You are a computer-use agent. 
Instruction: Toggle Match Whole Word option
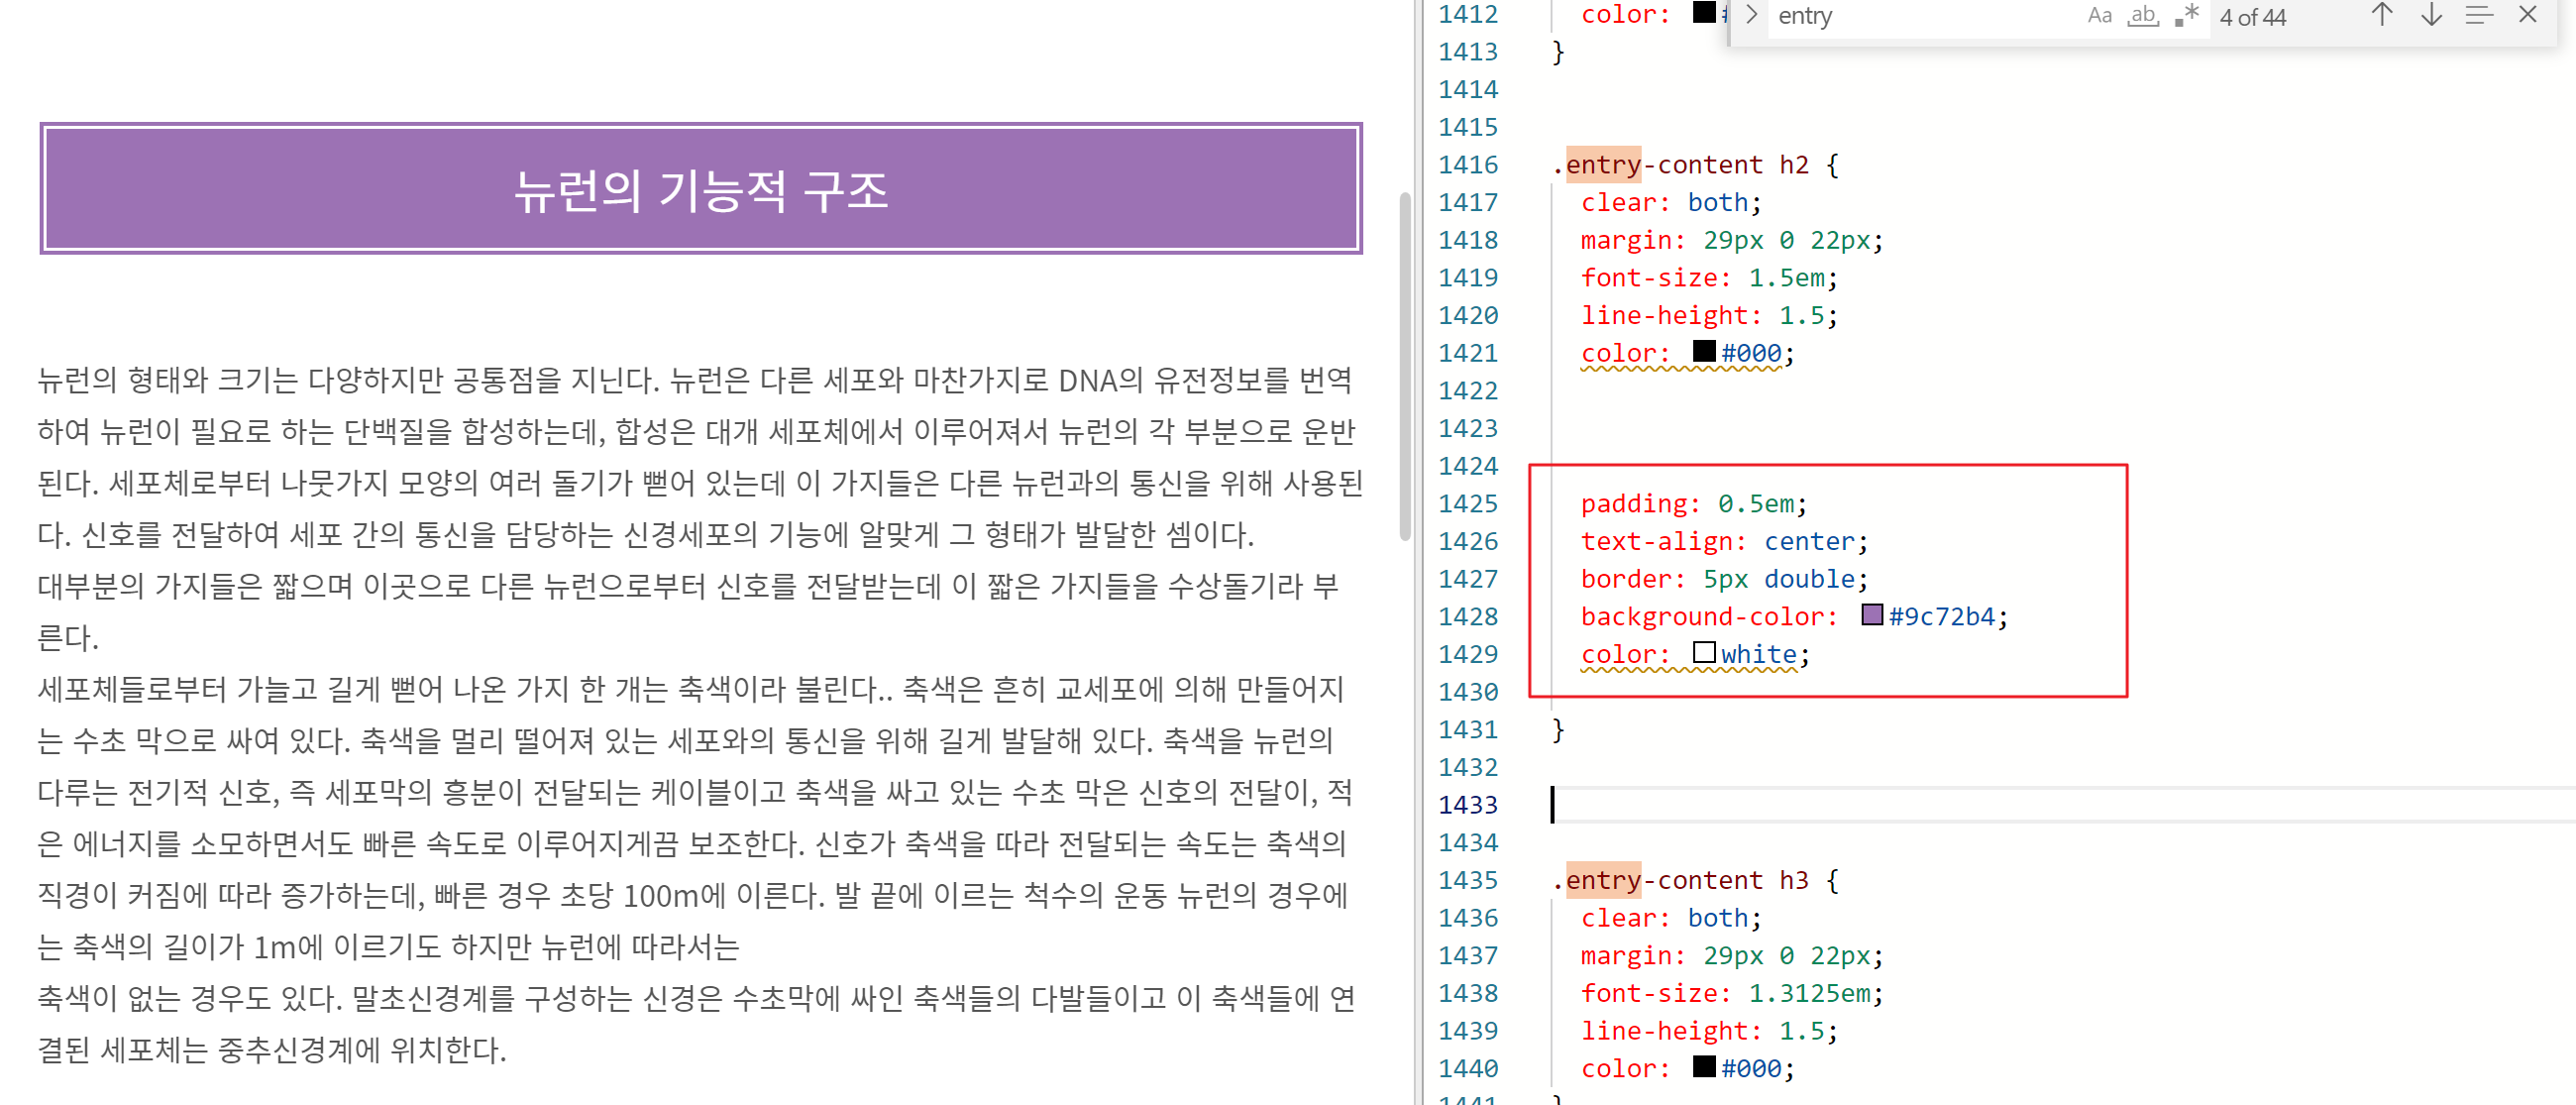[2142, 15]
